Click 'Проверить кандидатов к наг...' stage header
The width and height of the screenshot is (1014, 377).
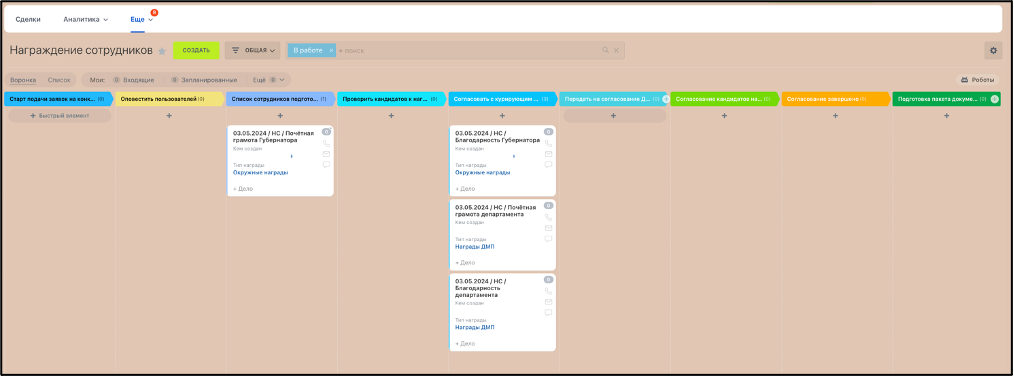click(391, 99)
